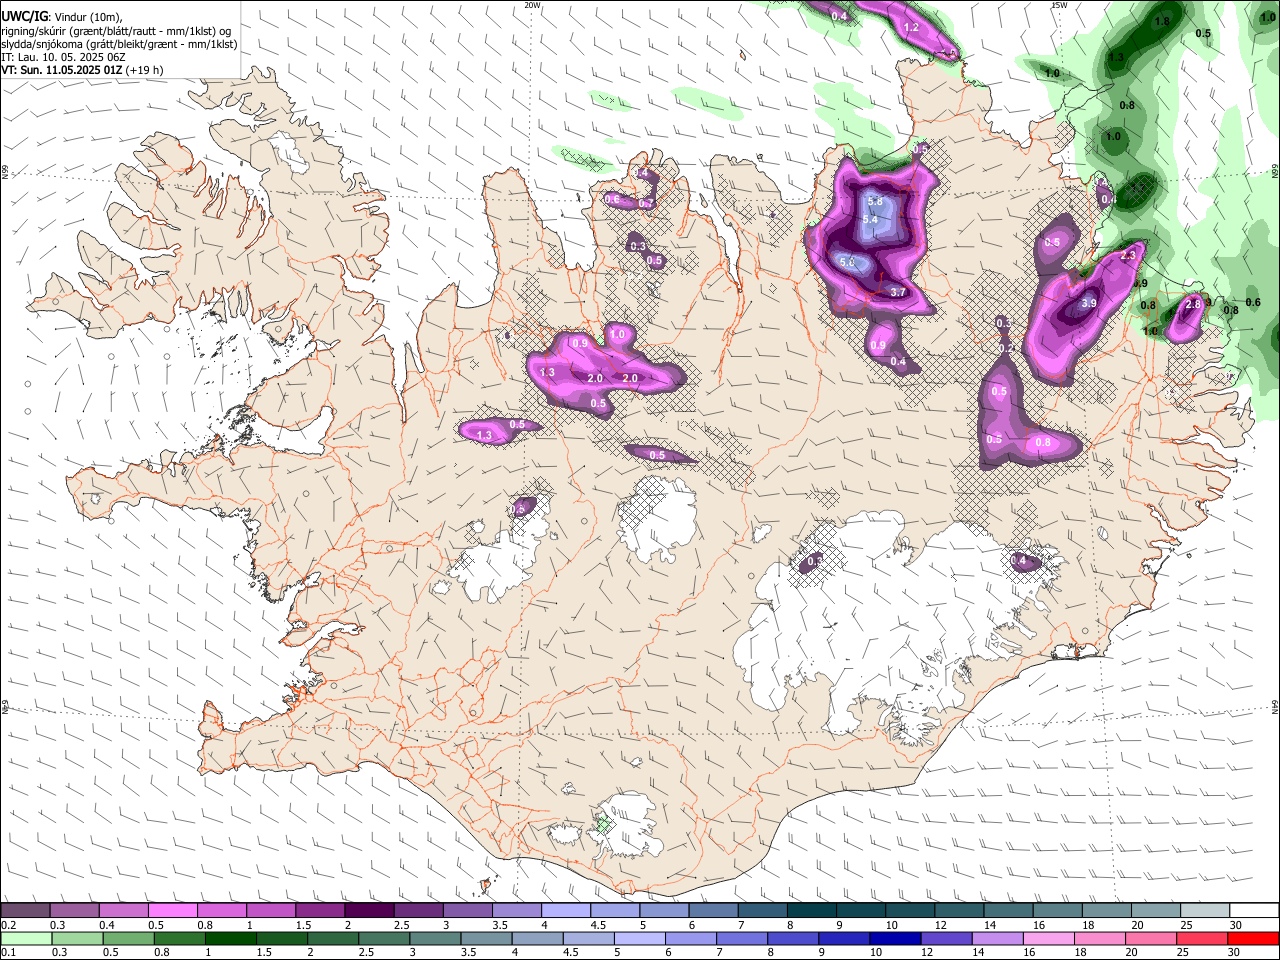Viewport: 1280px width, 960px height.
Task: Click the 'rigning/skúrir' legend description line
Action: pyautogui.click(x=116, y=31)
